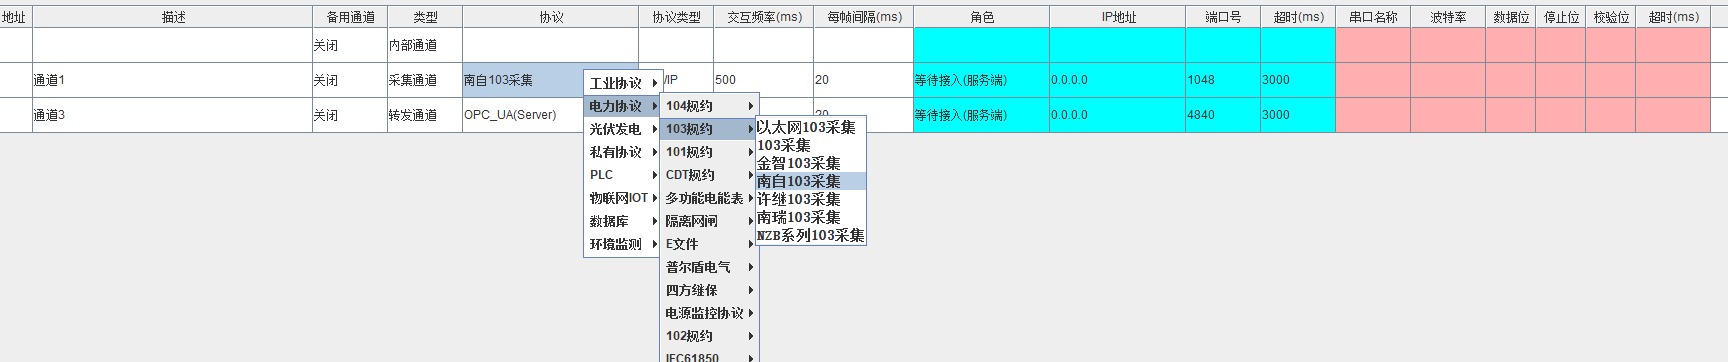Screen dimensions: 1728x362
Task: Select port number cell 1048
Action: point(1223,80)
